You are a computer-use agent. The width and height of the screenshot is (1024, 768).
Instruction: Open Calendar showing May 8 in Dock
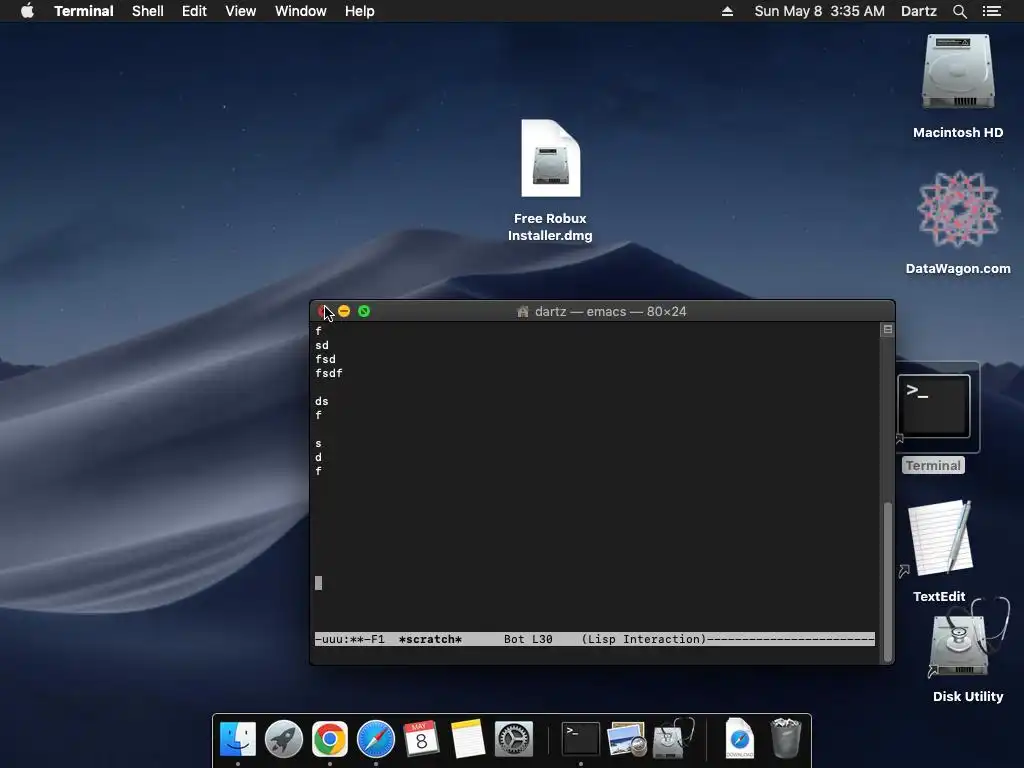421,739
